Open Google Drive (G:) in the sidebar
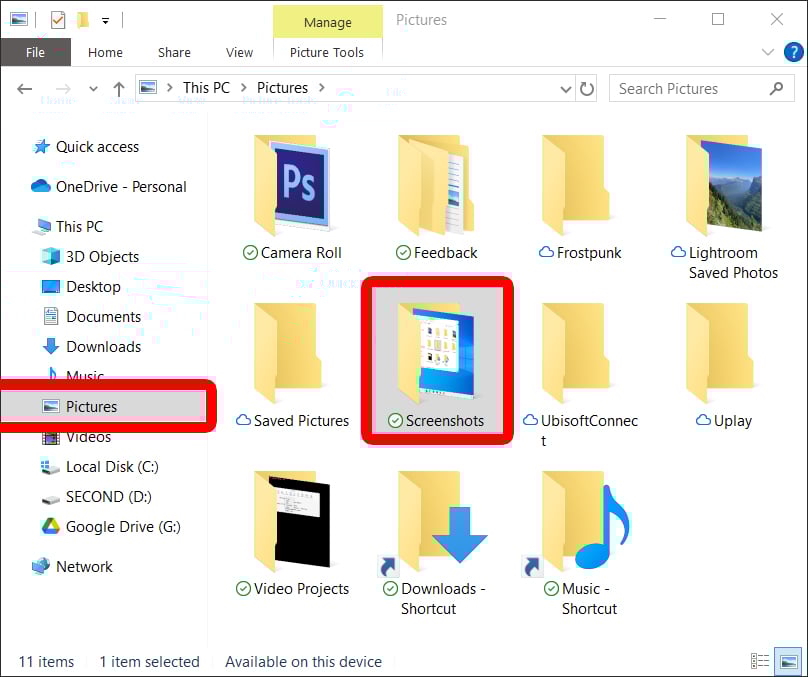Viewport: 808px width, 677px height. point(109,526)
